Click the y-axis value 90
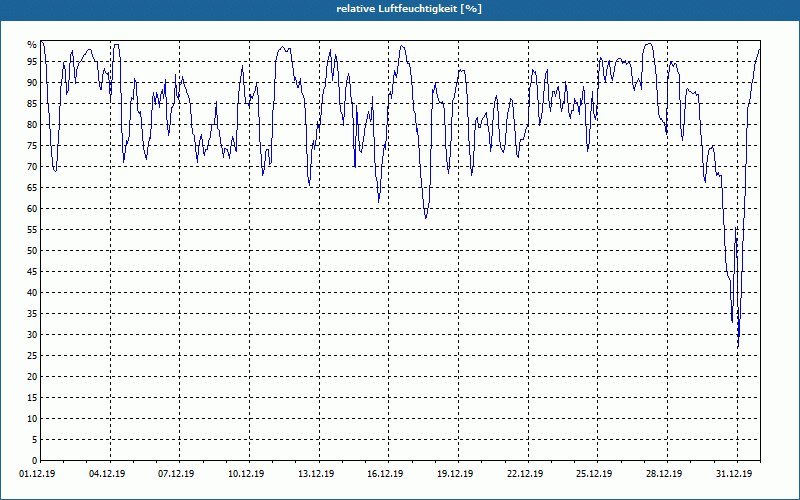 coord(32,83)
